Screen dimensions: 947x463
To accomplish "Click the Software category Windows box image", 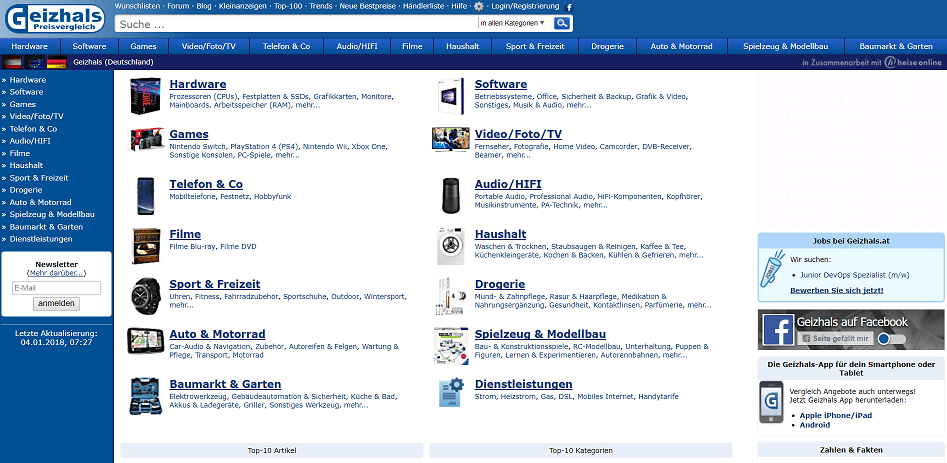I will pyautogui.click(x=451, y=96).
